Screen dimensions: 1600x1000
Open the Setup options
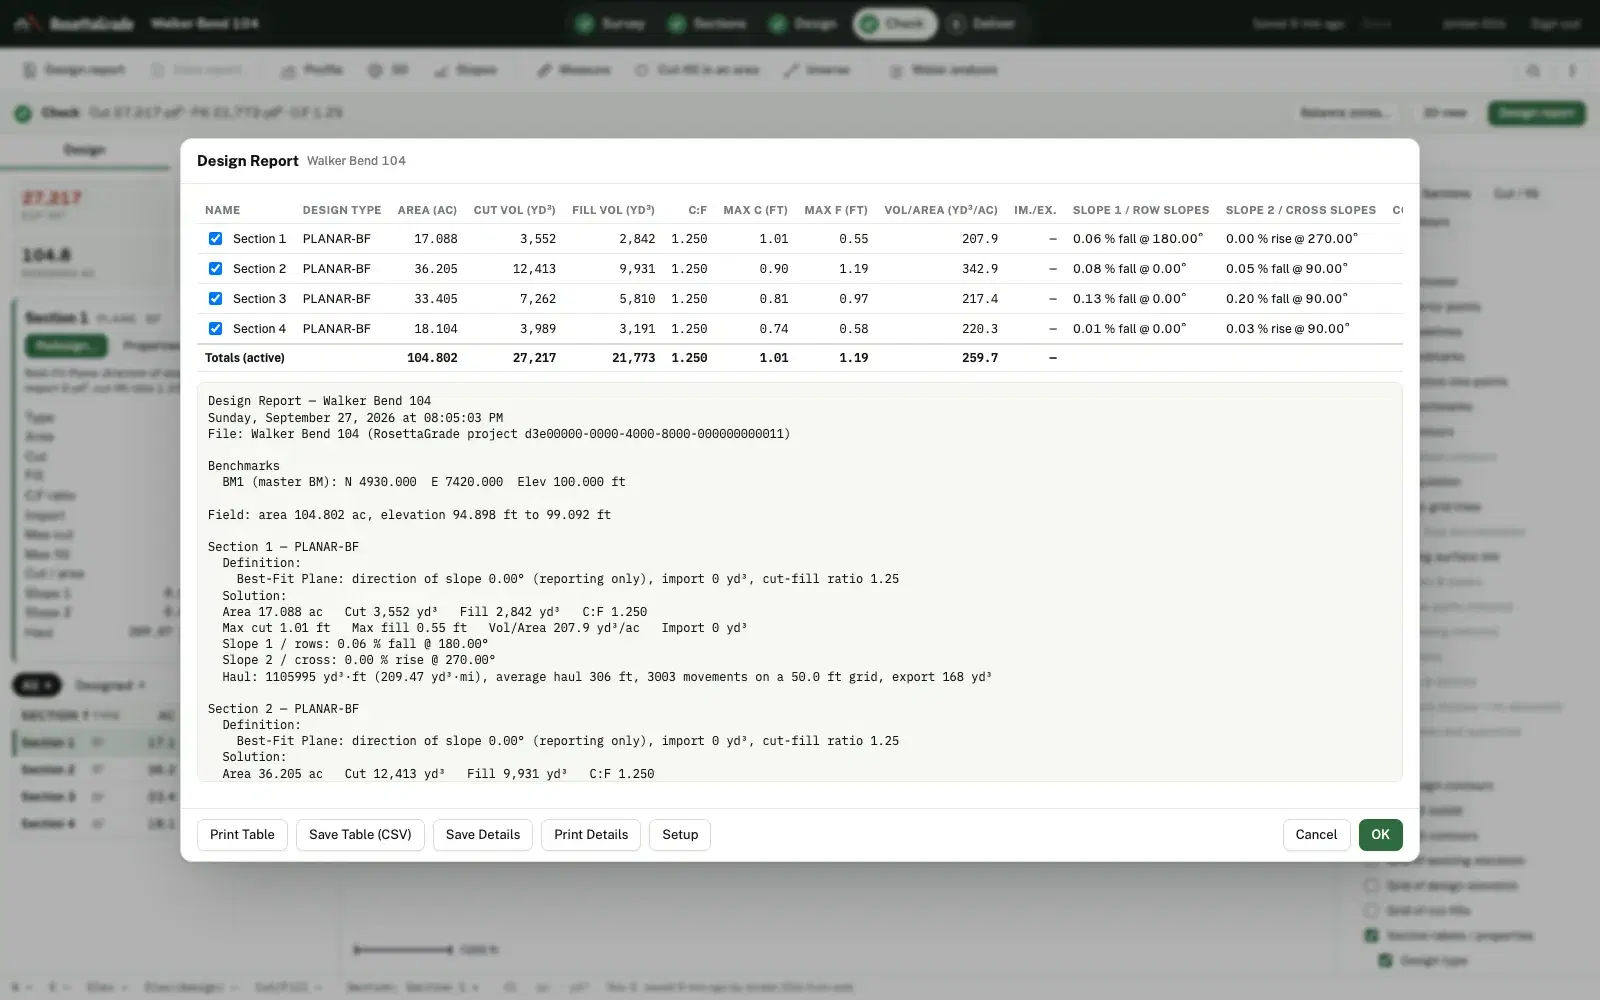(x=680, y=835)
